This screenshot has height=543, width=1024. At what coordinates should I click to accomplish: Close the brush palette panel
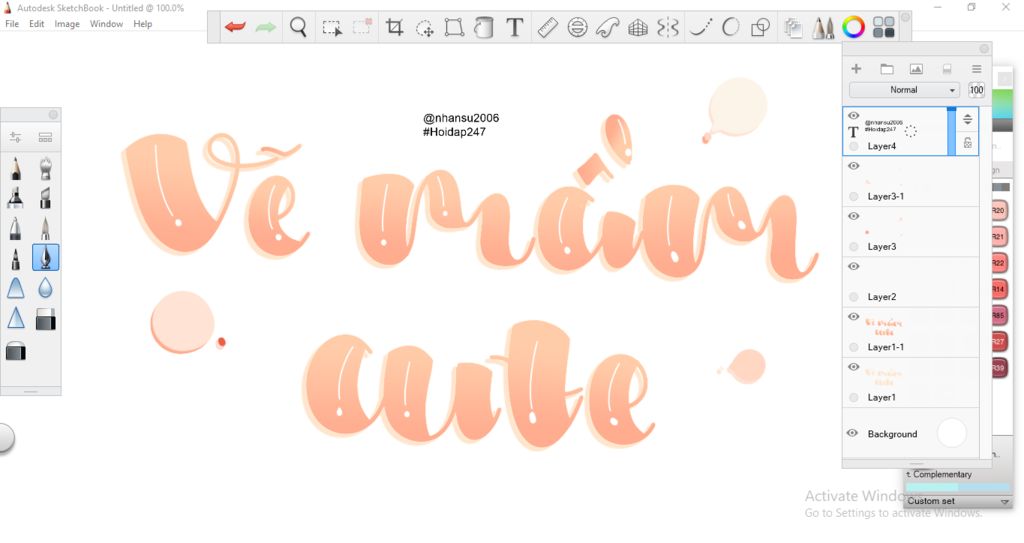(x=53, y=115)
